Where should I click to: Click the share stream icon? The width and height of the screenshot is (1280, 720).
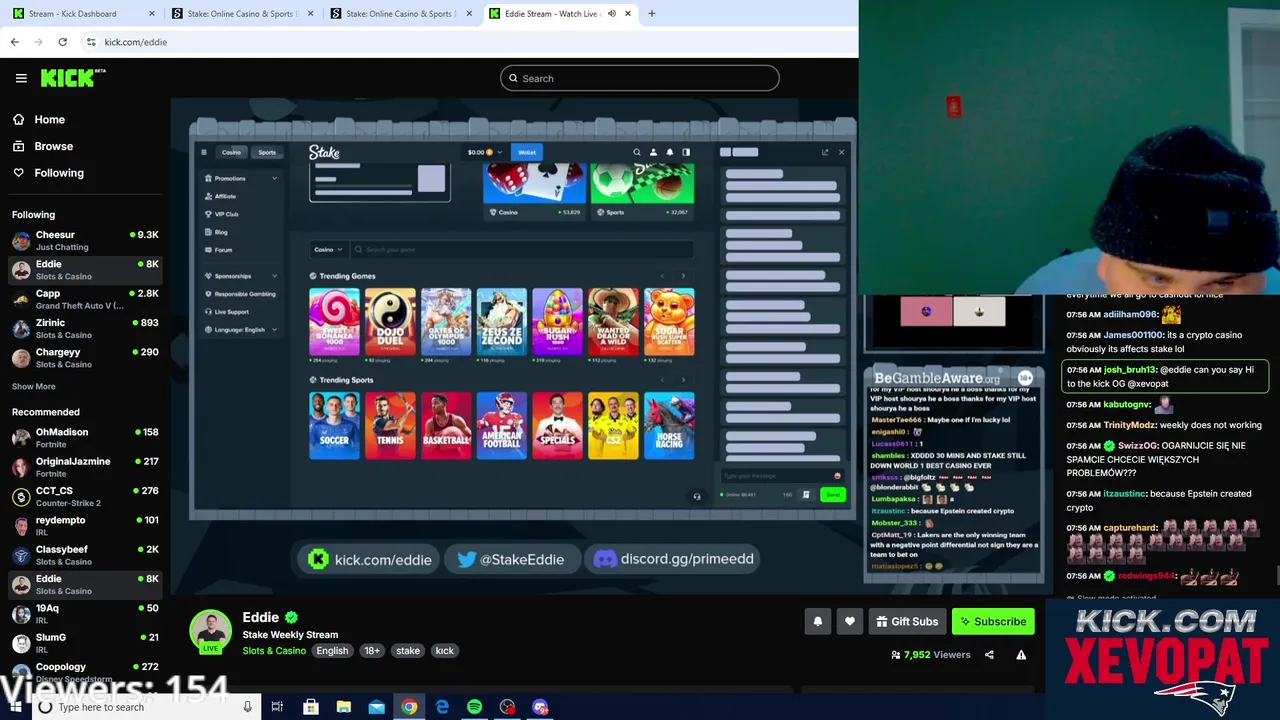pos(989,655)
